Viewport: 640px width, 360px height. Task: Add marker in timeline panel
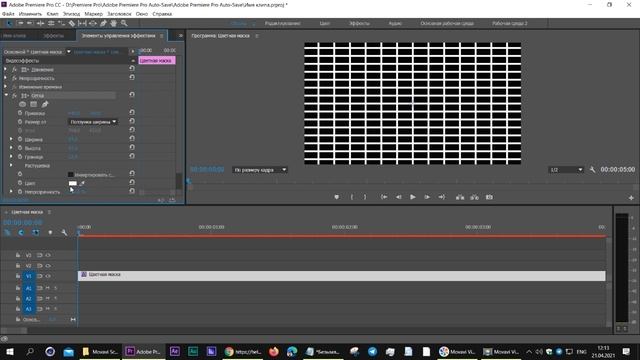click(50, 232)
